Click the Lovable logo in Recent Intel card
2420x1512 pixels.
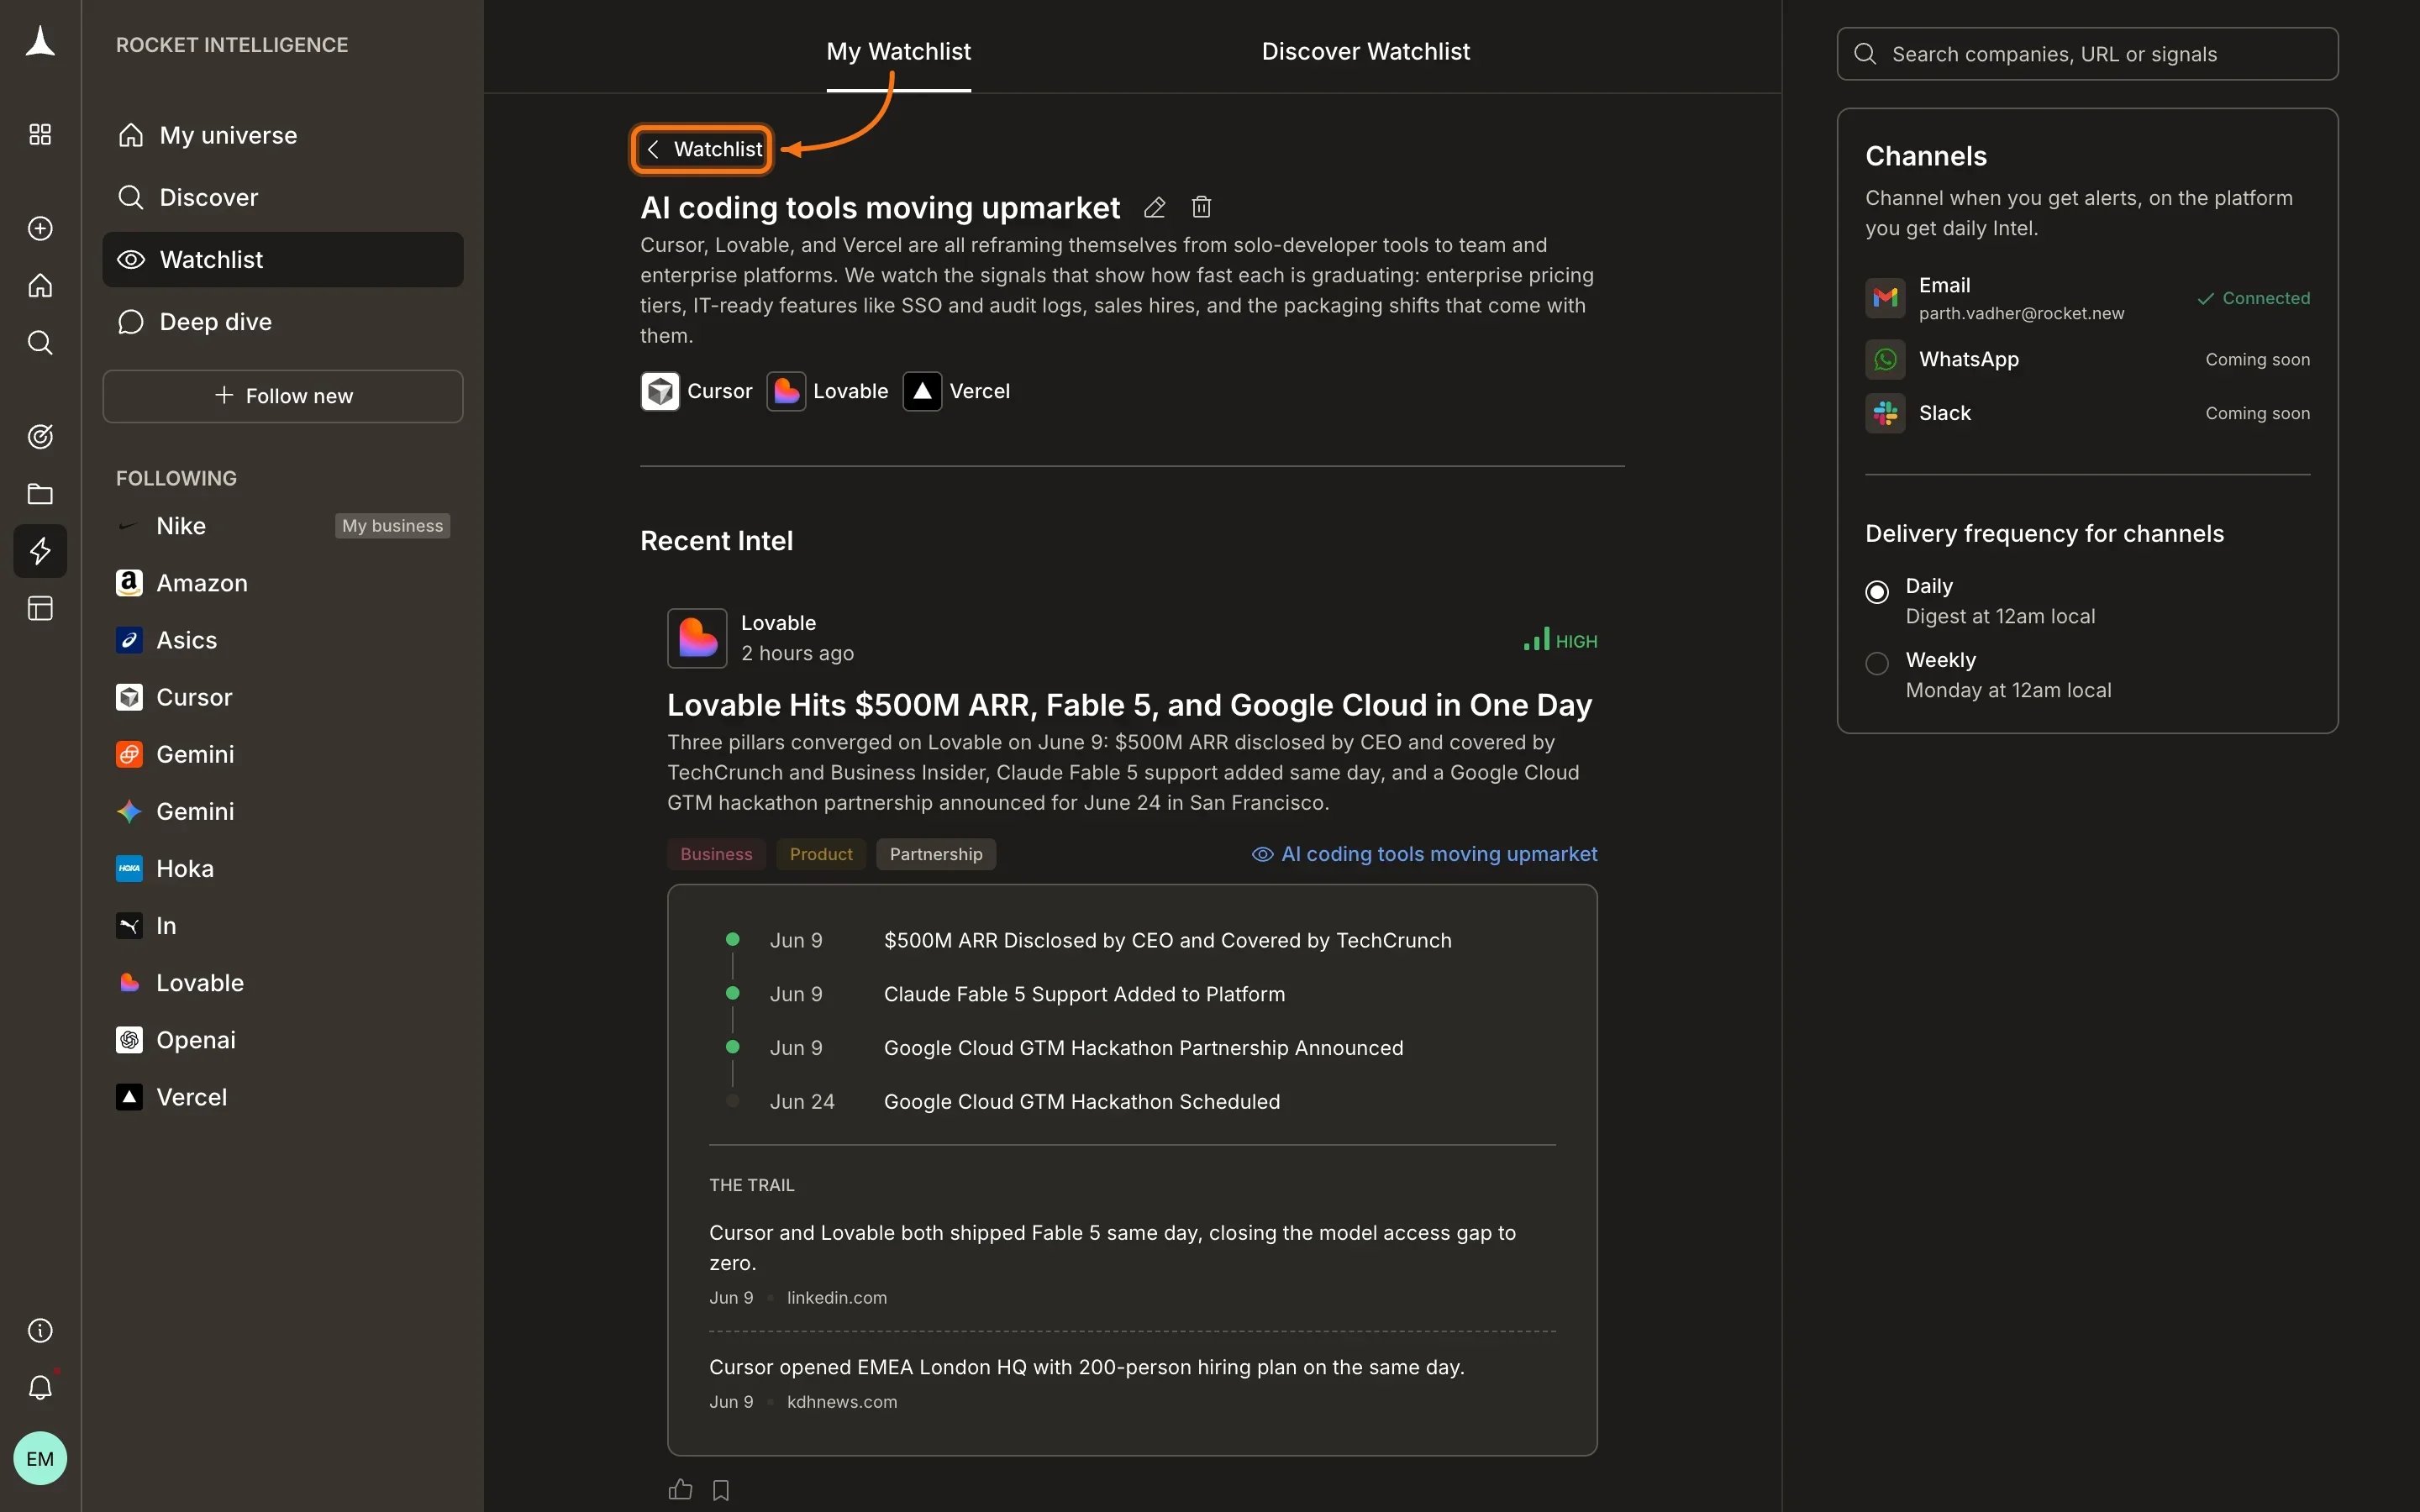(x=697, y=638)
